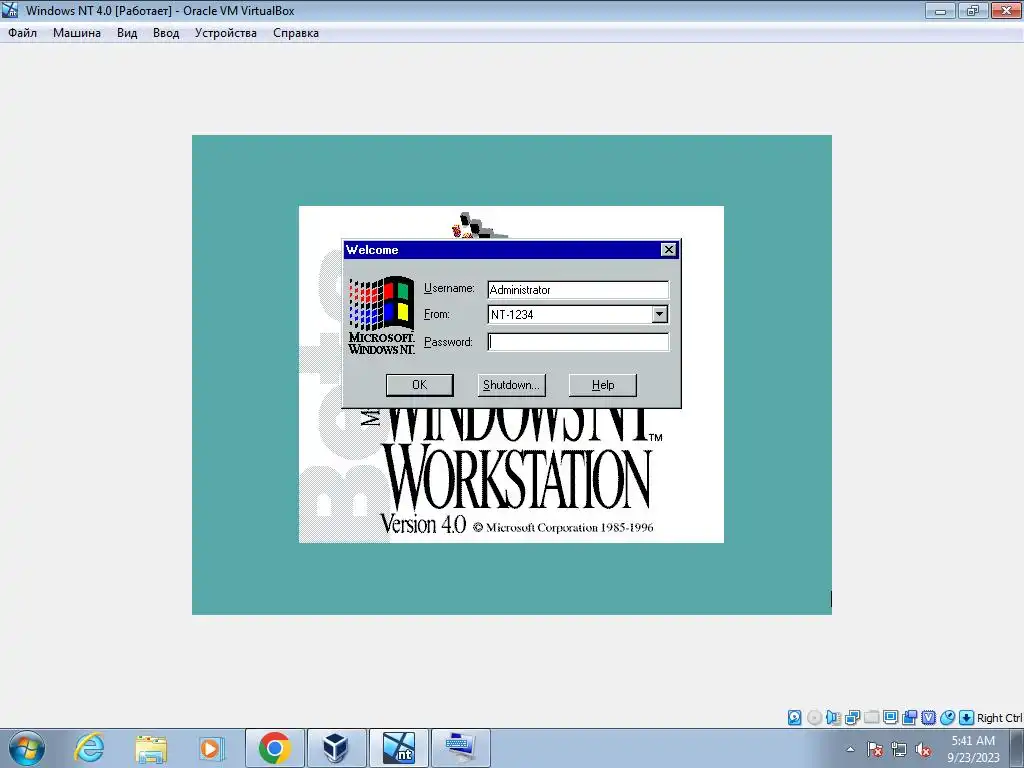Image resolution: width=1024 pixels, height=768 pixels.
Task: Open the Машина menu
Action: [76, 33]
